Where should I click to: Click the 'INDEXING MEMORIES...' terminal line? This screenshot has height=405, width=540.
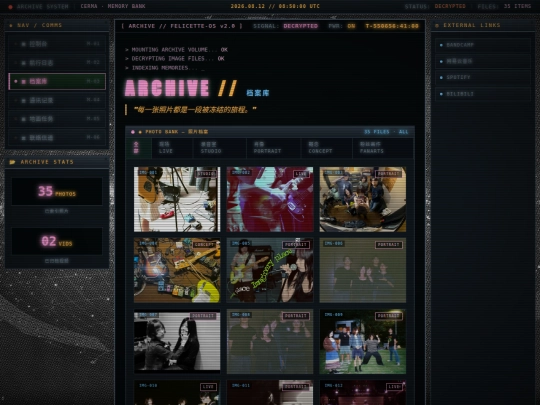click(165, 68)
